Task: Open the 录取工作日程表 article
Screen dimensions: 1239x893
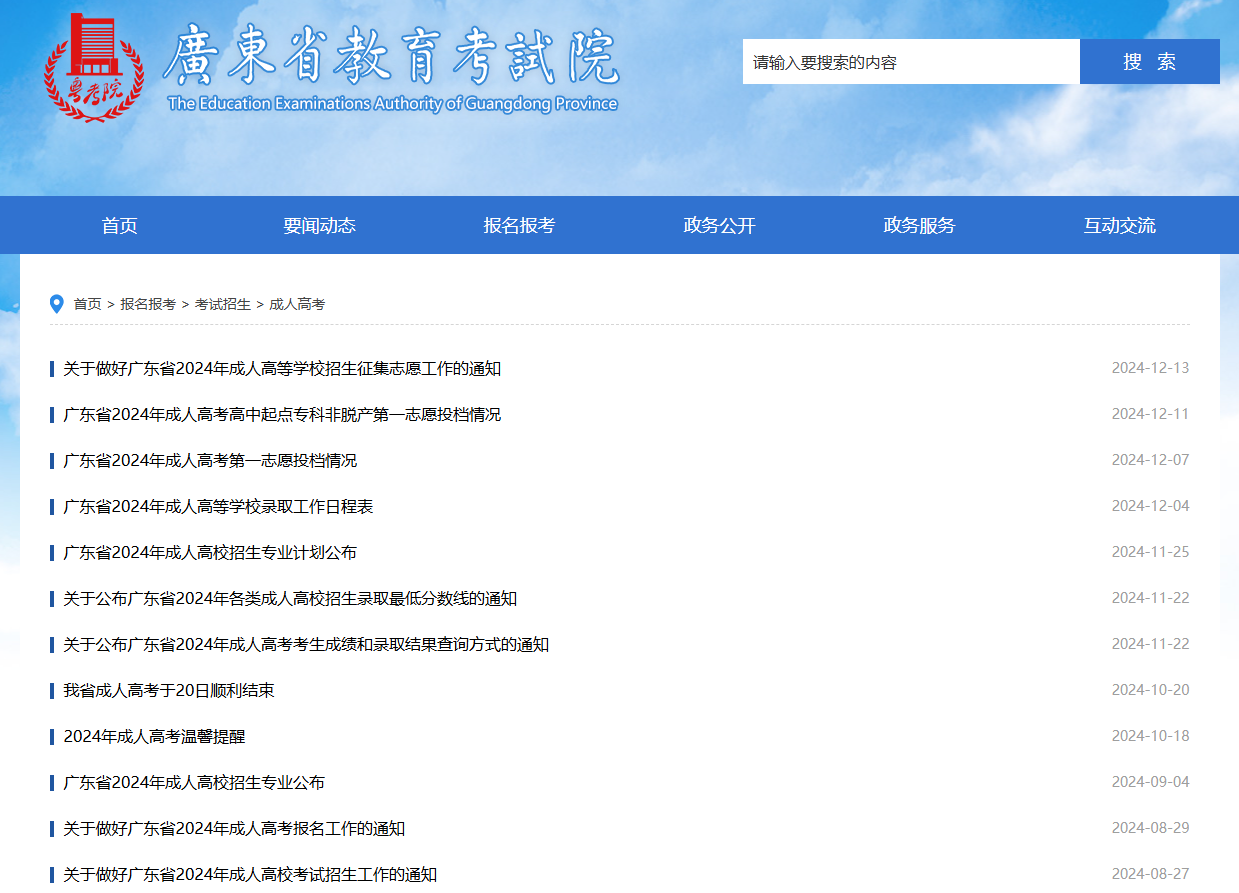Action: point(218,507)
